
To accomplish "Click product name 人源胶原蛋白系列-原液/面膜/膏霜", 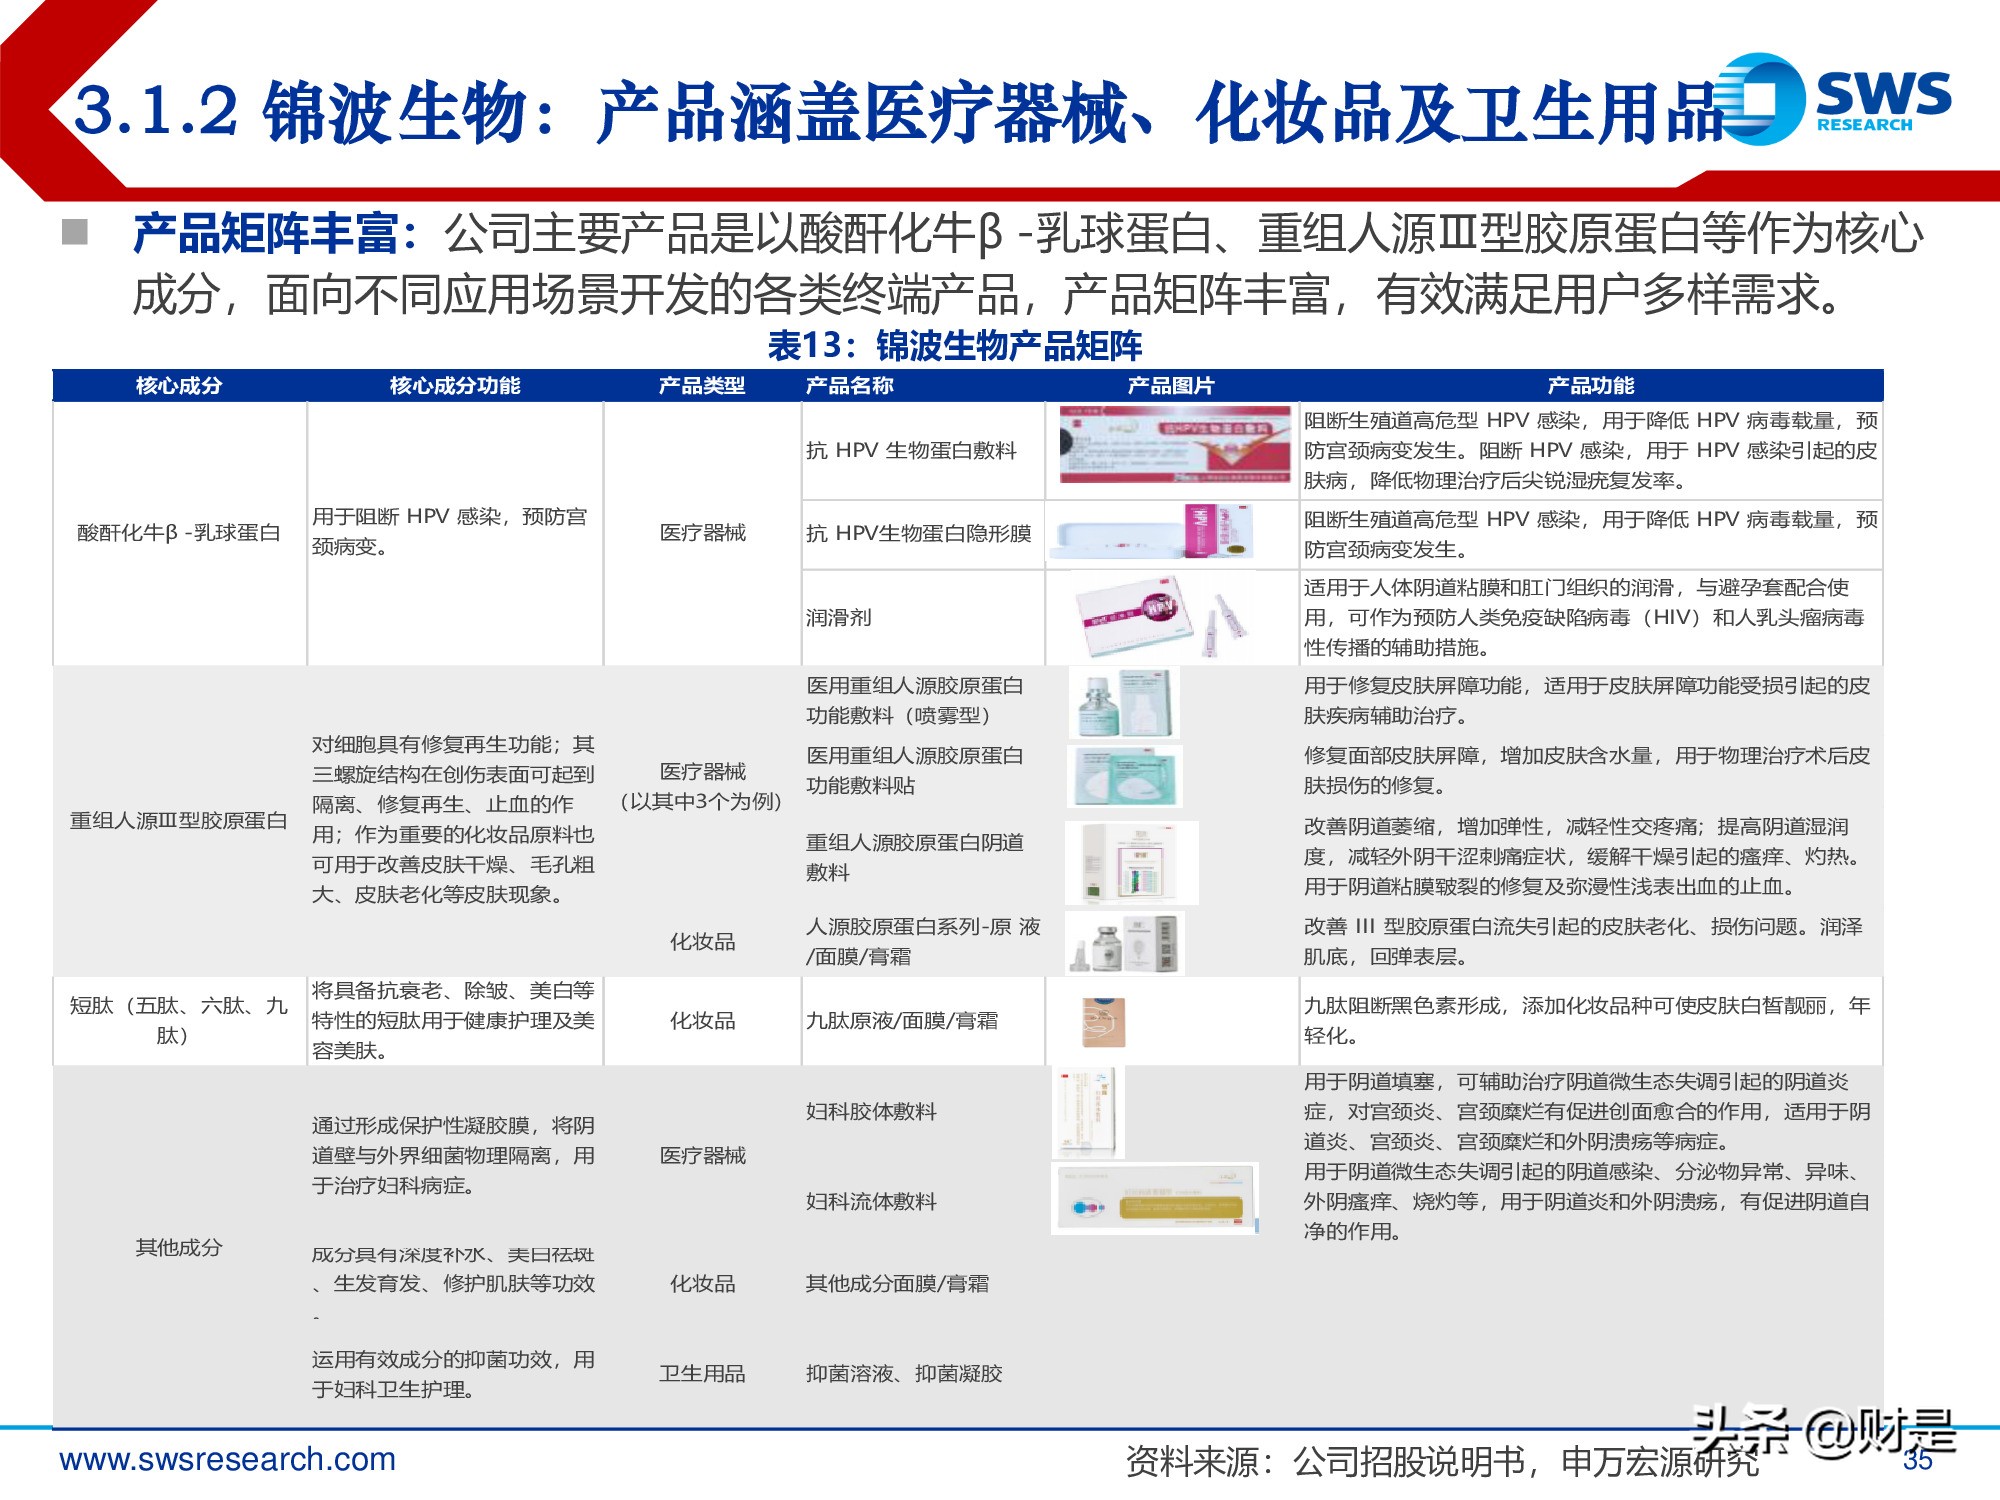I will click(x=923, y=941).
